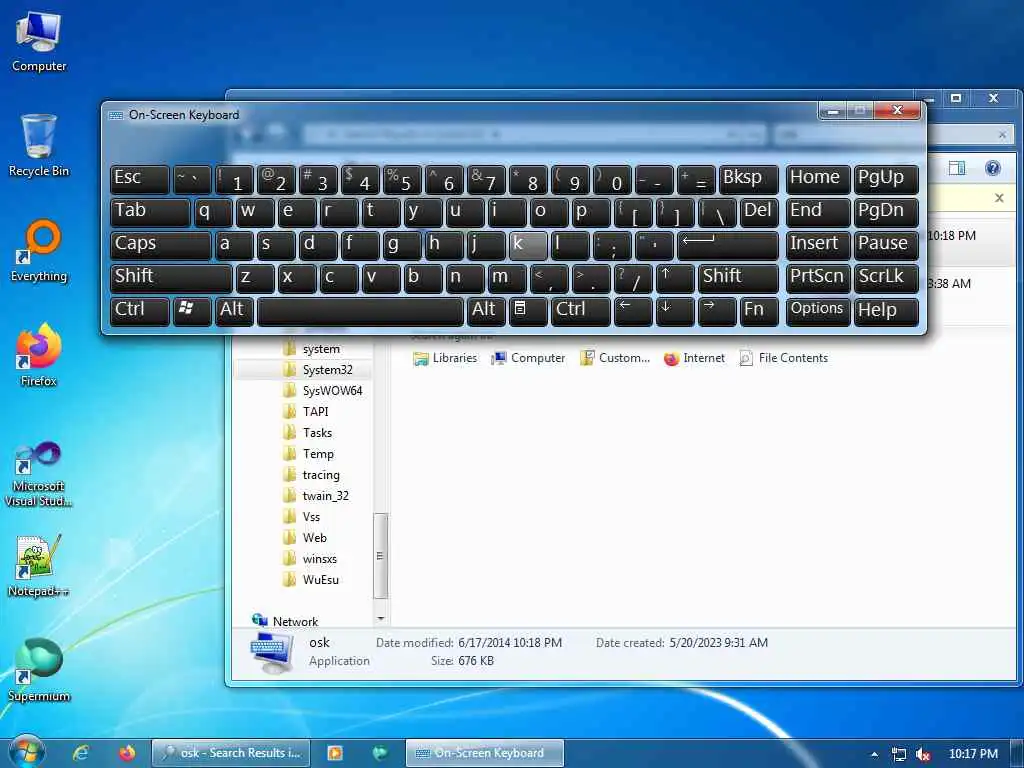Show hidden tray icons arrow
This screenshot has height=768, width=1024.
(874, 754)
